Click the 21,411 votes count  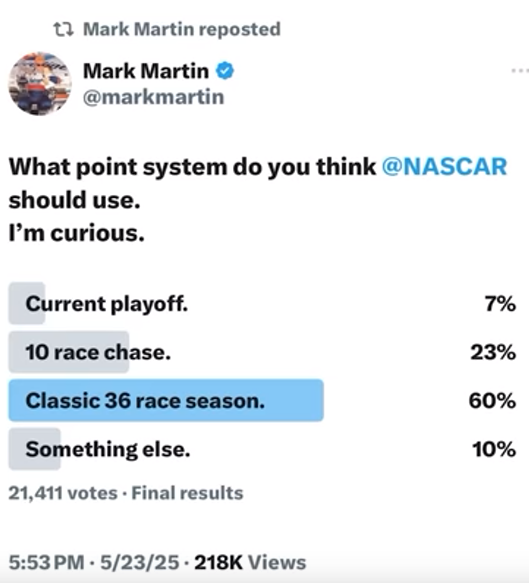(63, 493)
